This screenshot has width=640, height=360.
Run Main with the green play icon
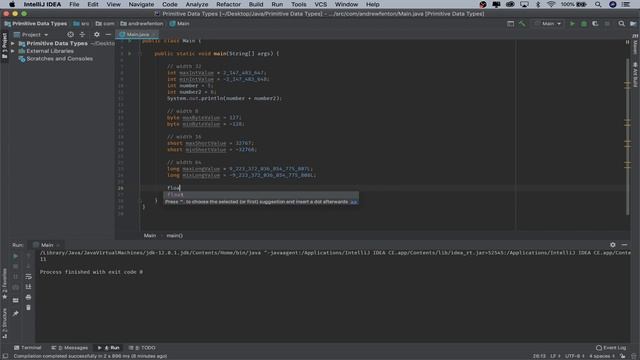[x=572, y=24]
